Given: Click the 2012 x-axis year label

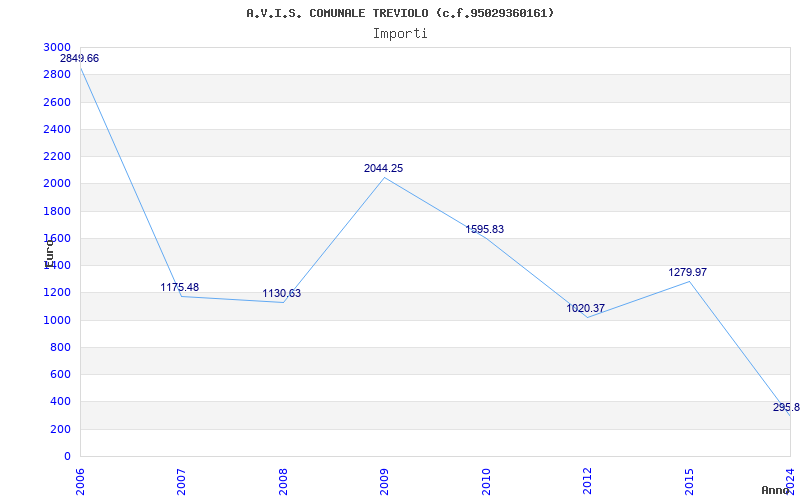Looking at the screenshot, I should (587, 481).
